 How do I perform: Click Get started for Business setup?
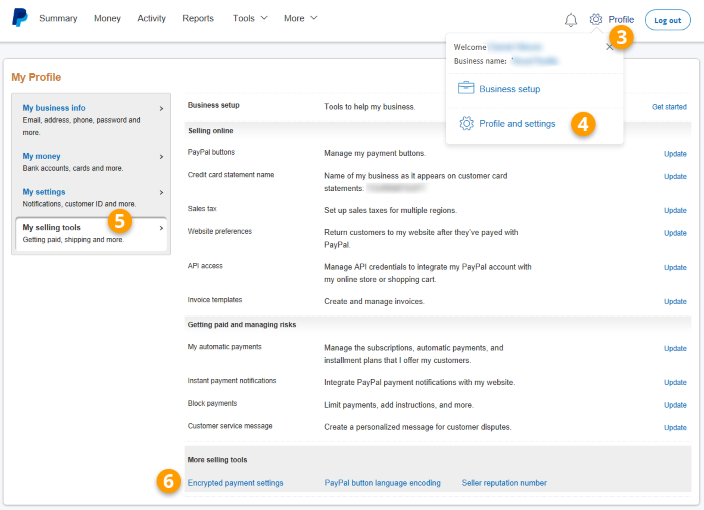tap(669, 107)
